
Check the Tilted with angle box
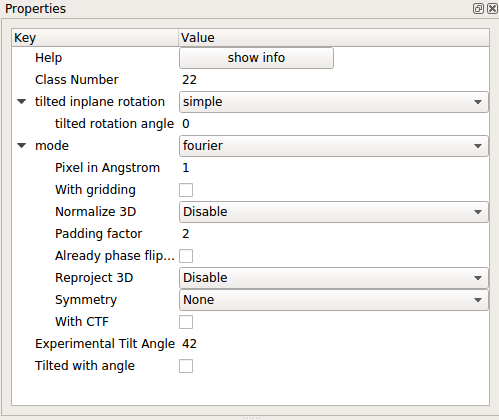(x=186, y=366)
